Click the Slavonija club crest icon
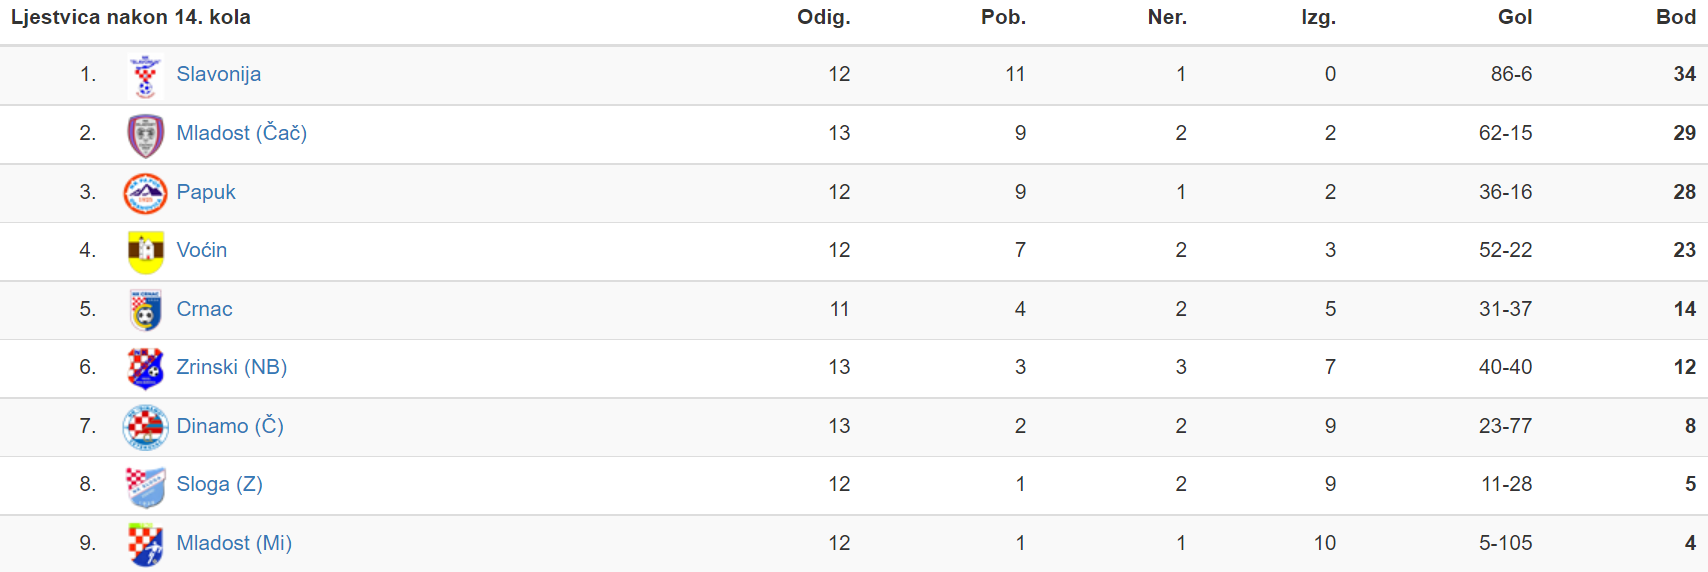This screenshot has height=572, width=1708. (x=146, y=76)
